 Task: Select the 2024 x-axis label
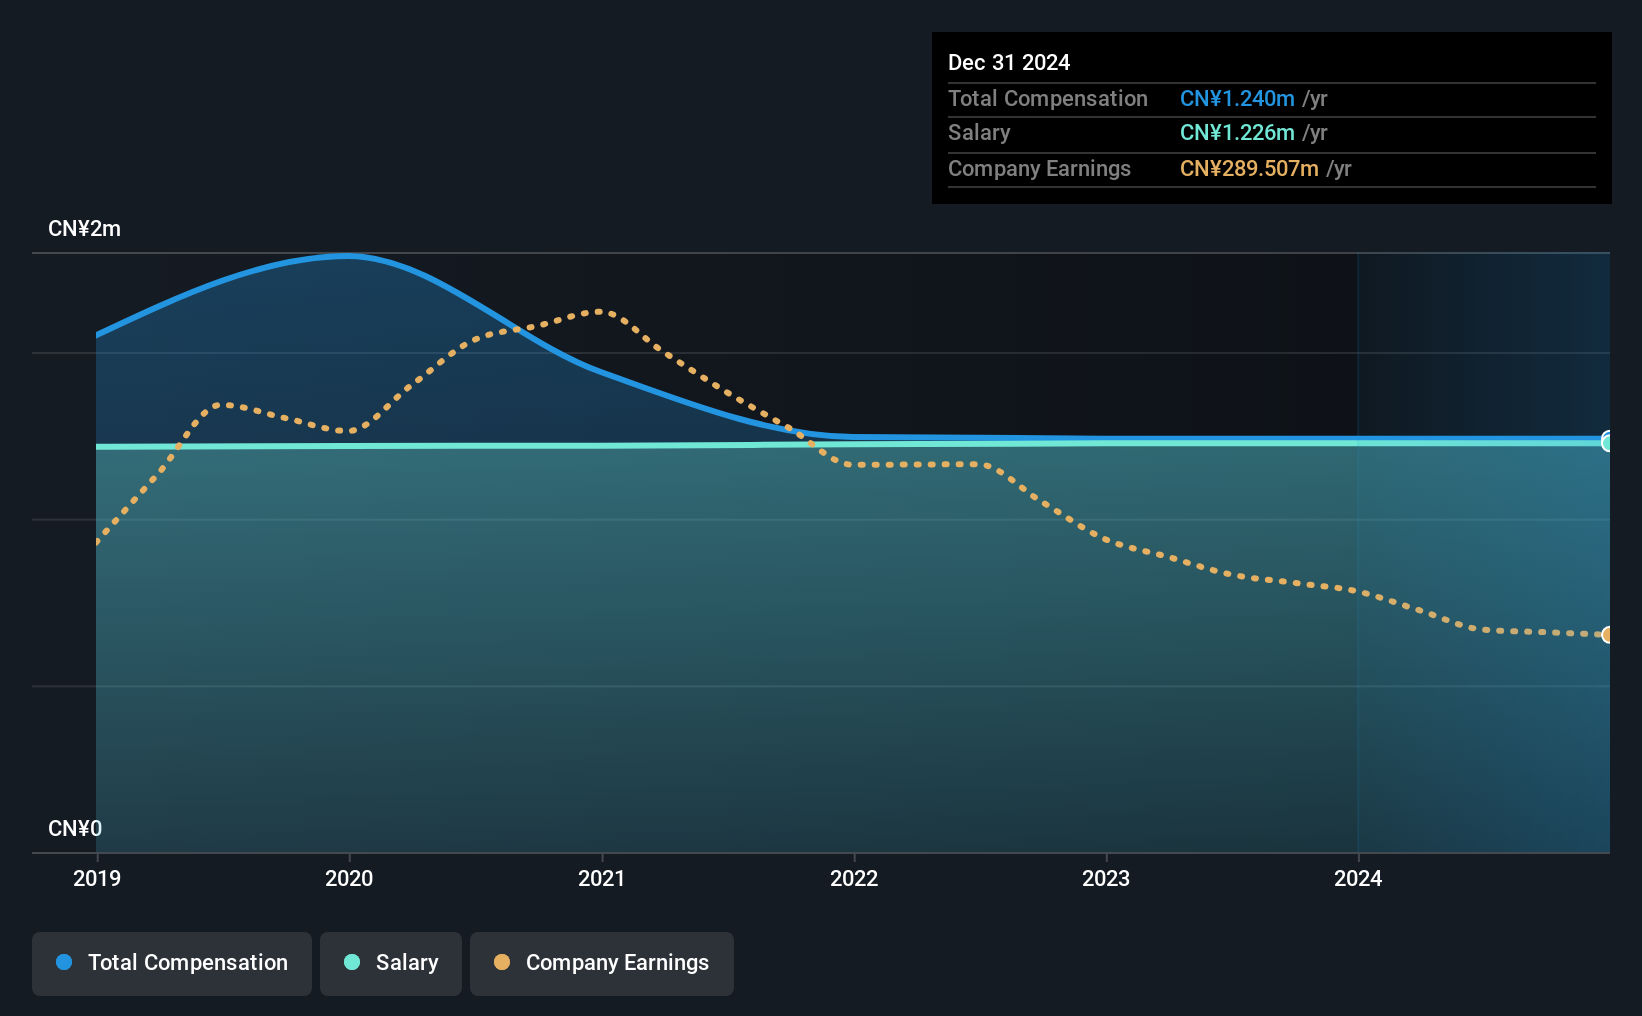coord(1358,878)
